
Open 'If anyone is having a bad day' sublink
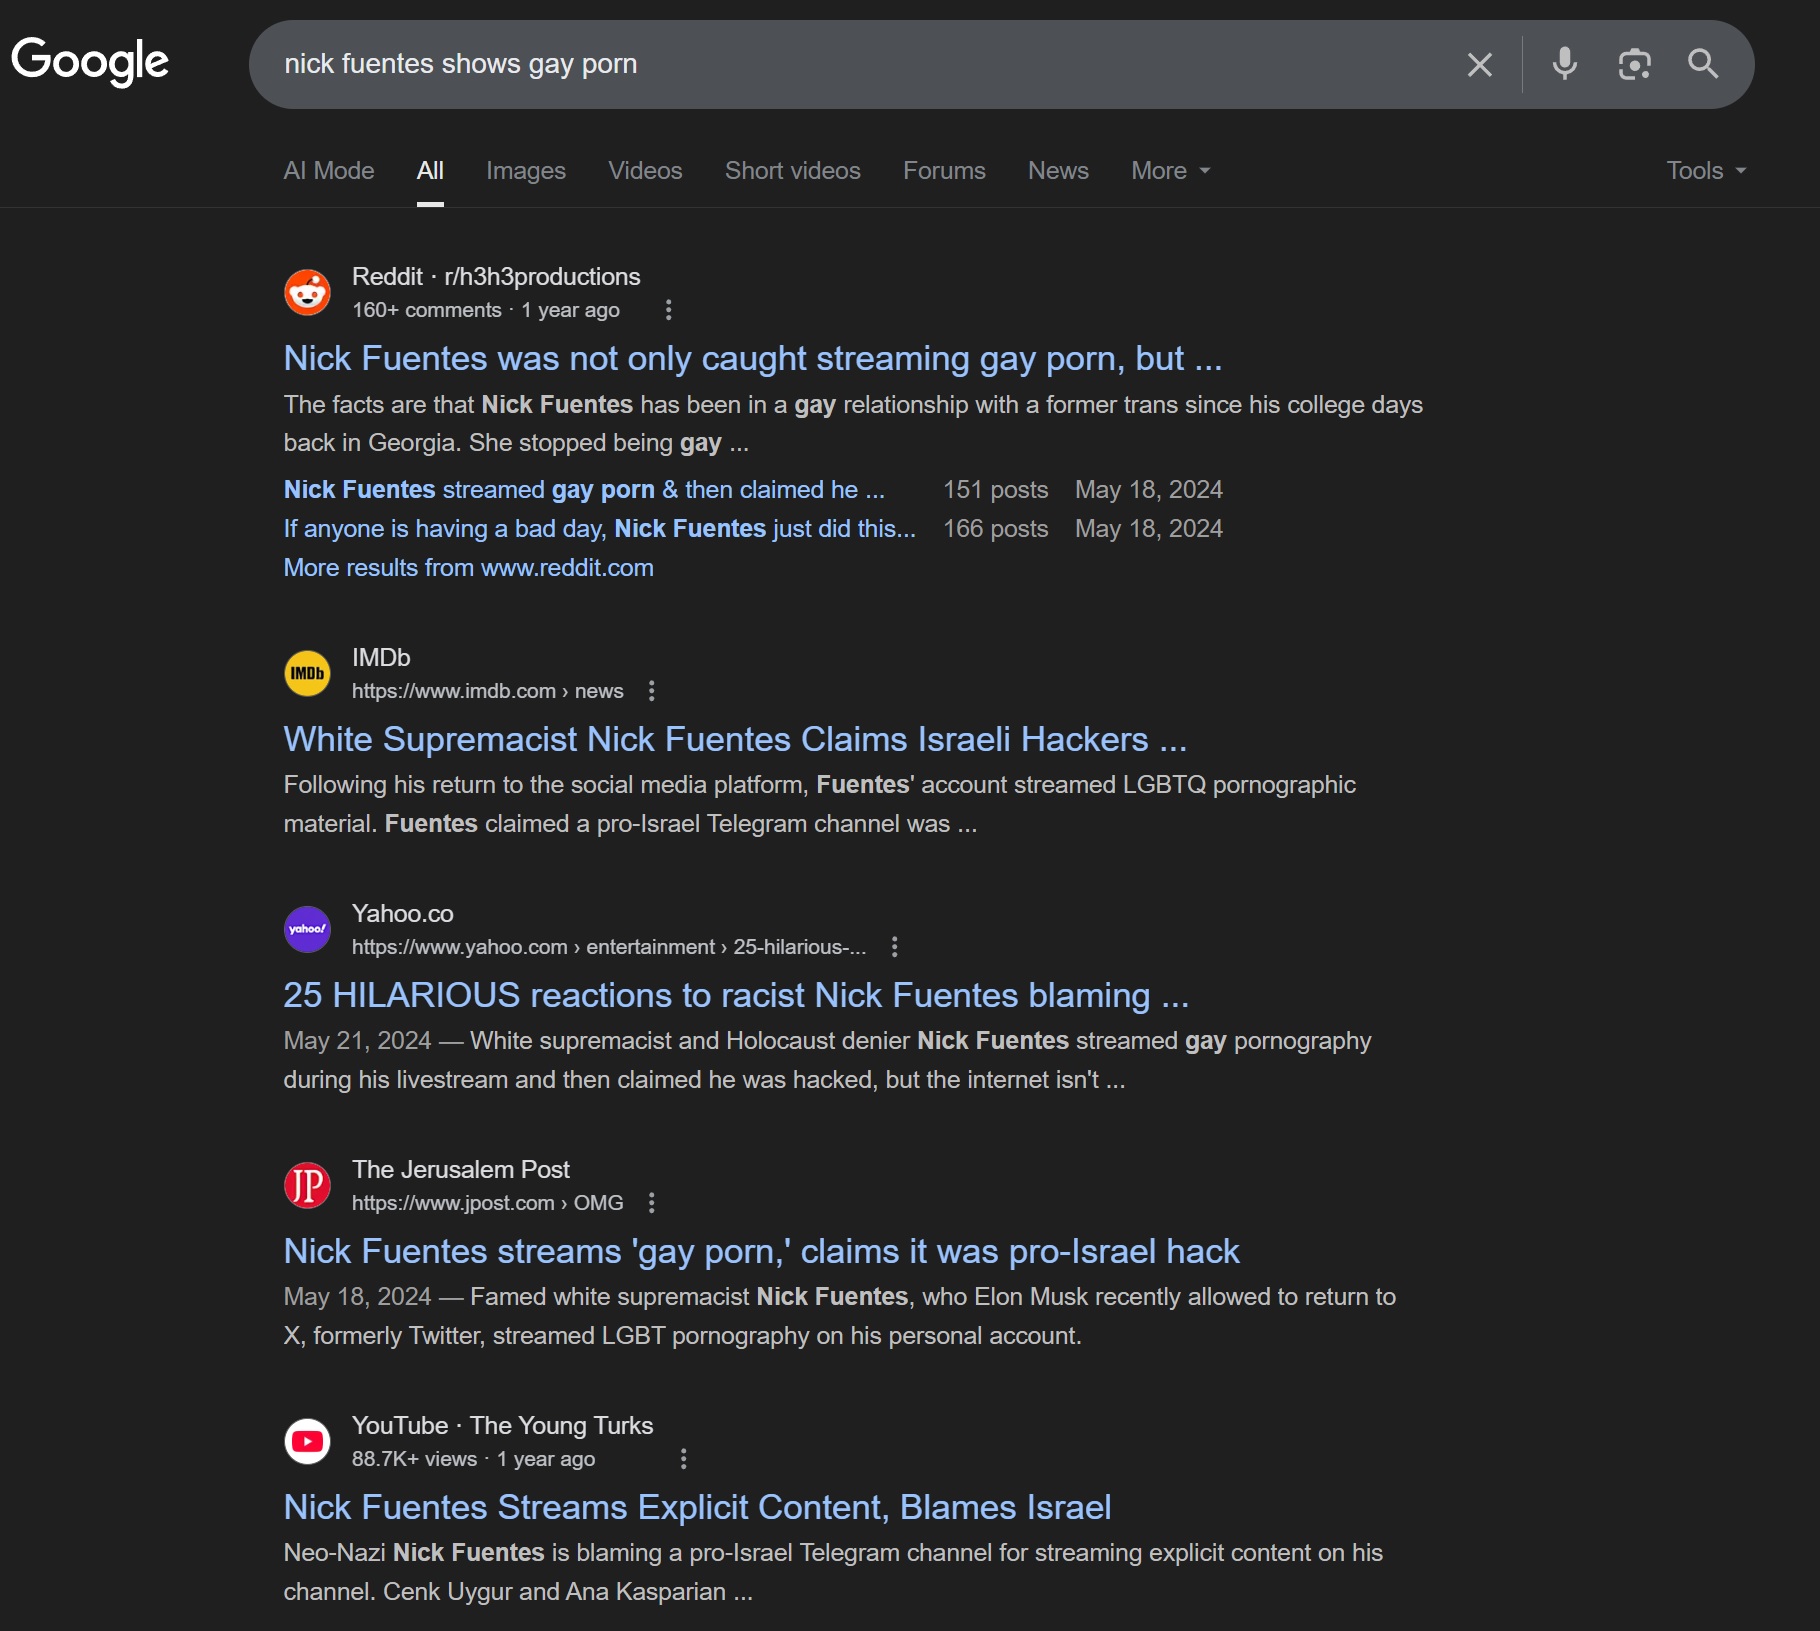[x=600, y=529]
